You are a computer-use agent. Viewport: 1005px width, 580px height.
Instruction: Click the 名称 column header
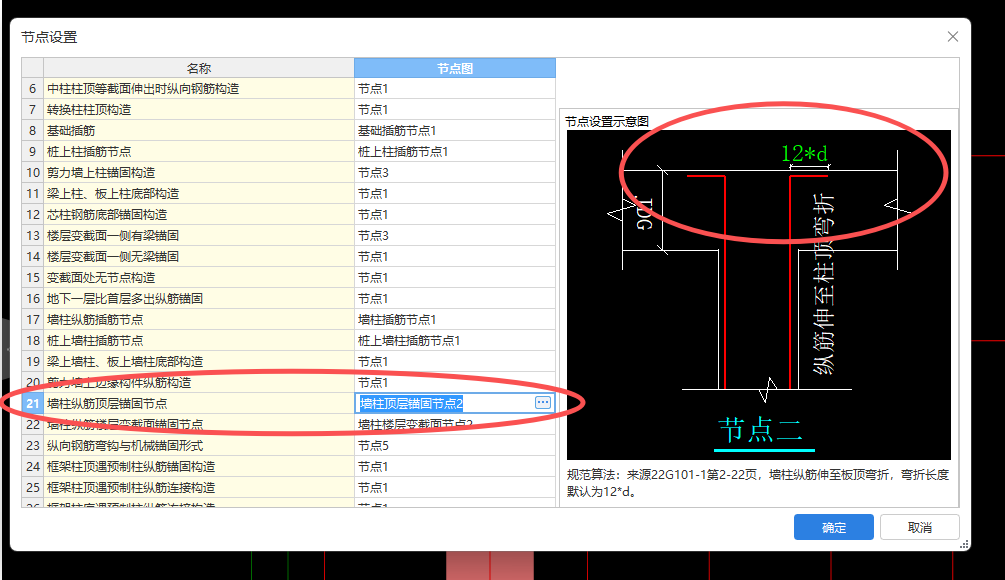point(198,67)
